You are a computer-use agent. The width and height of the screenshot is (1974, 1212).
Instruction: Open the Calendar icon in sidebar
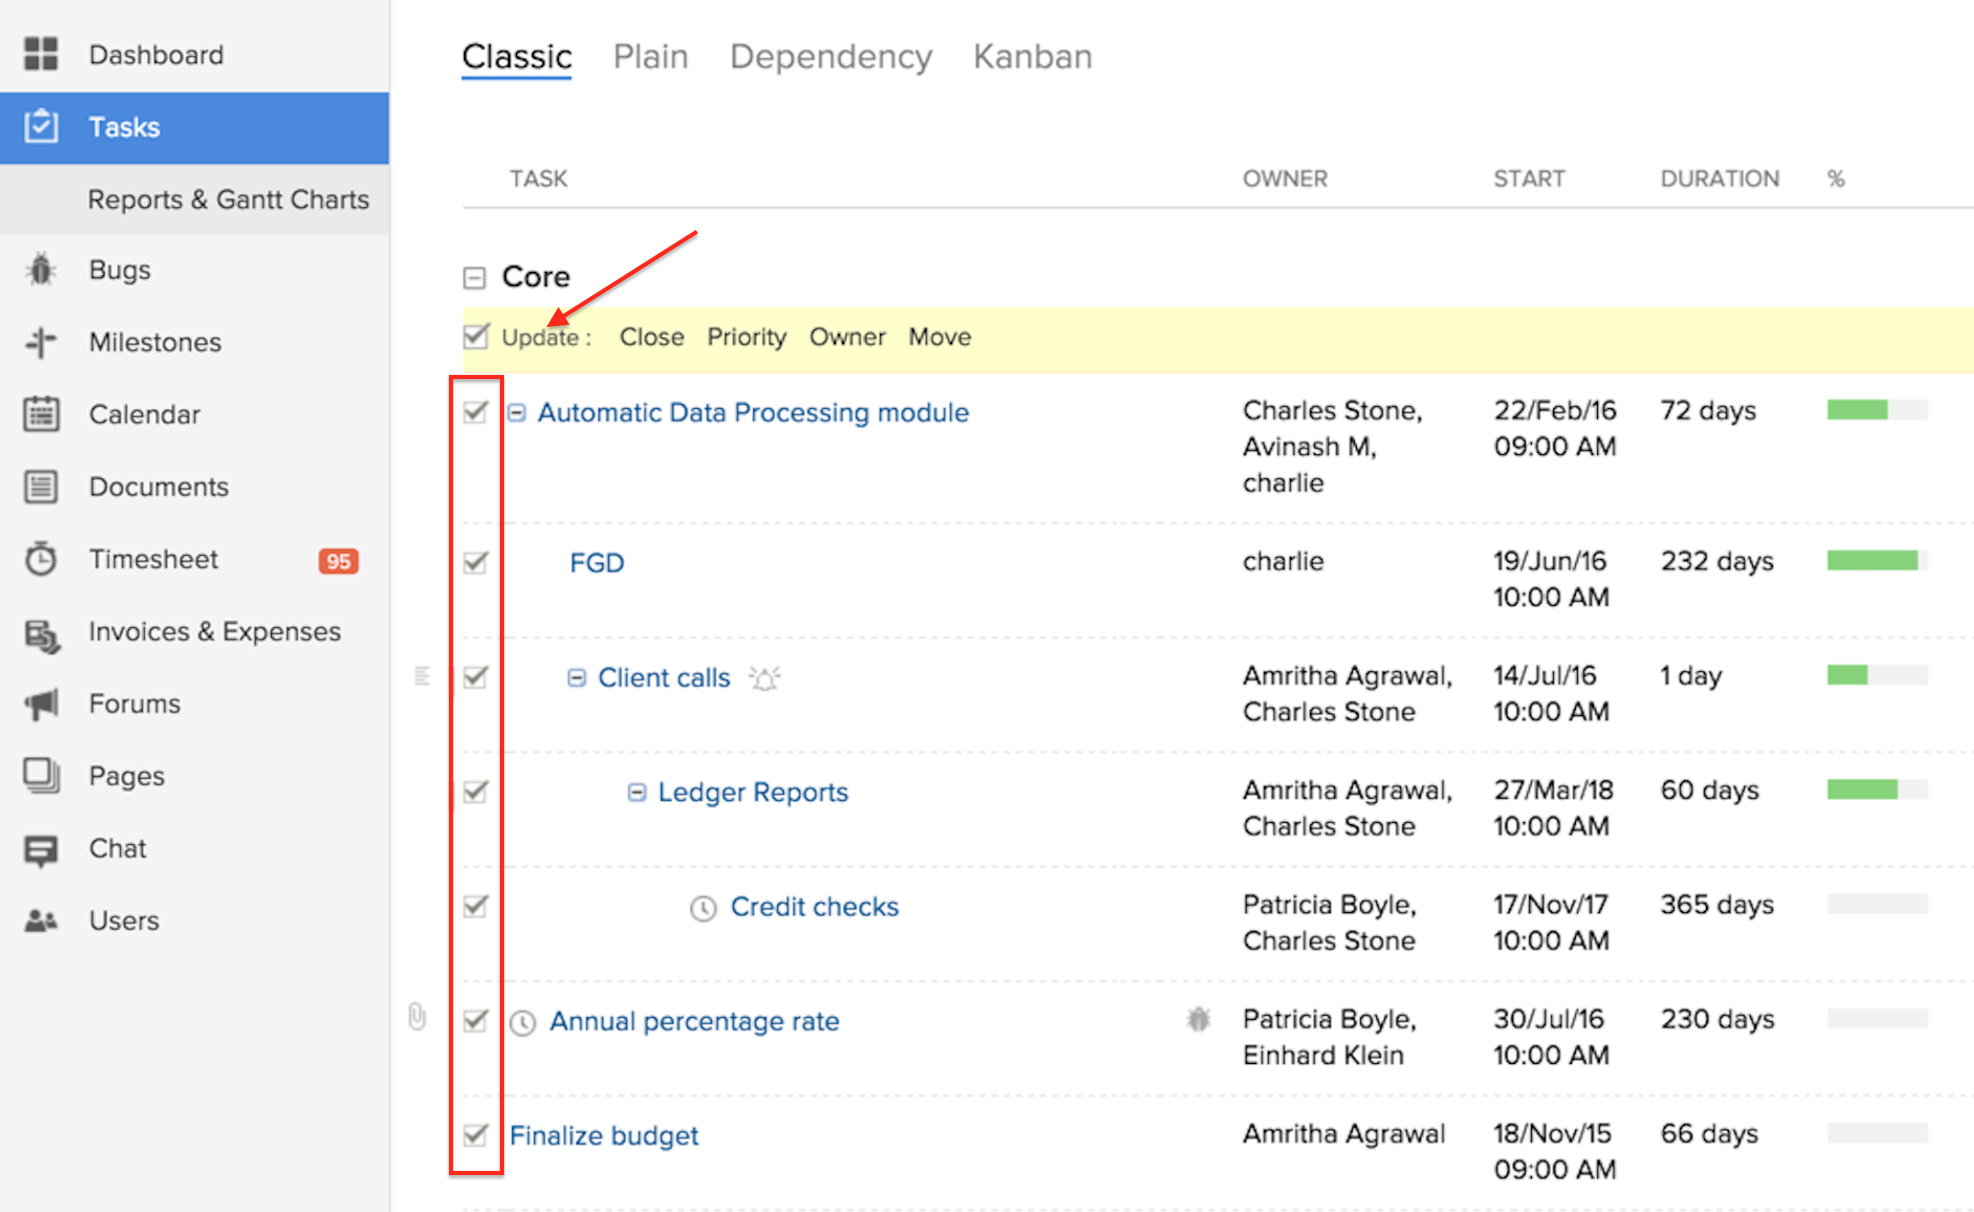(x=41, y=414)
